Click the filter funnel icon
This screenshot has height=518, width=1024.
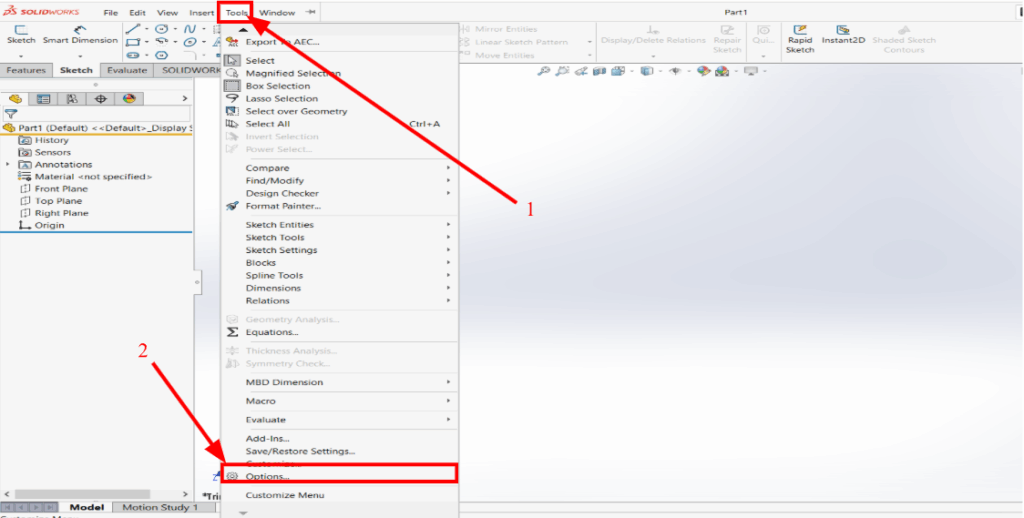tap(10, 114)
